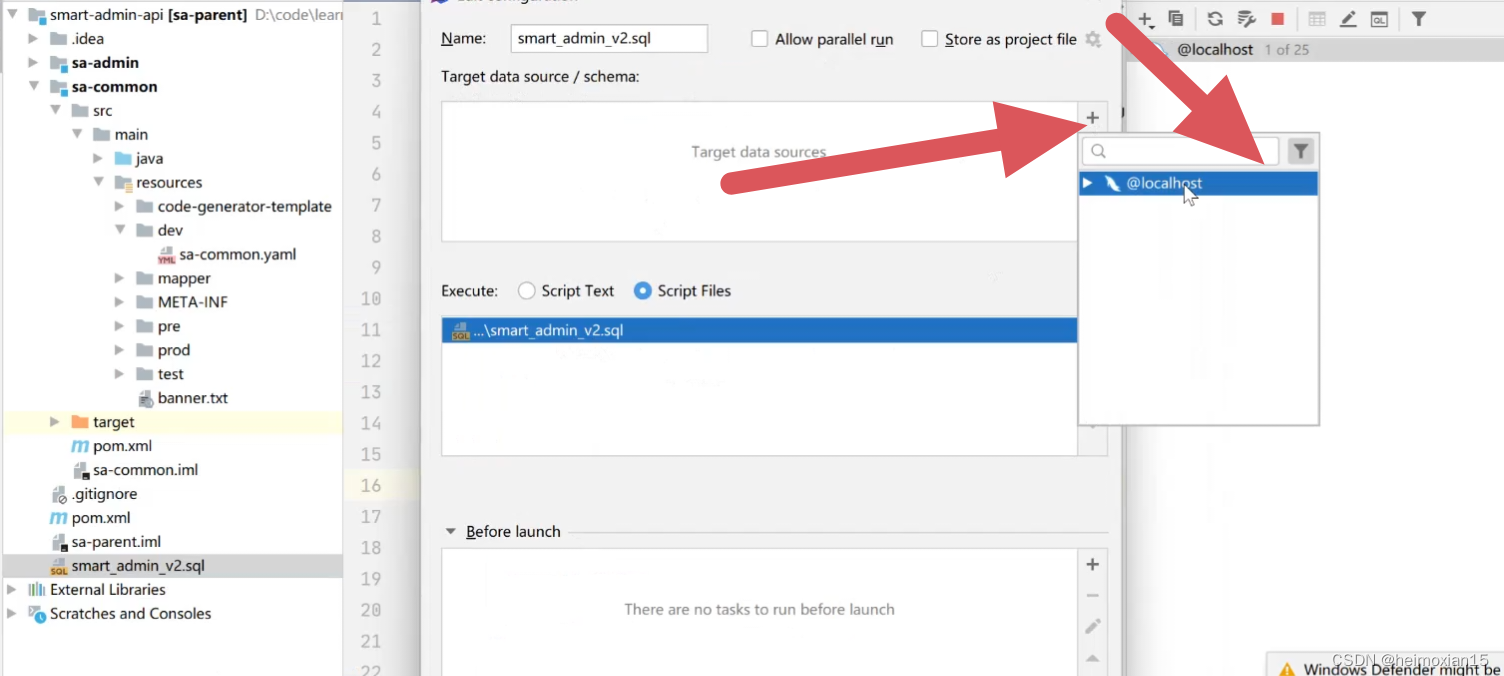Image resolution: width=1504 pixels, height=676 pixels.
Task: Add a Before launch task with plus
Action: (x=1092, y=564)
